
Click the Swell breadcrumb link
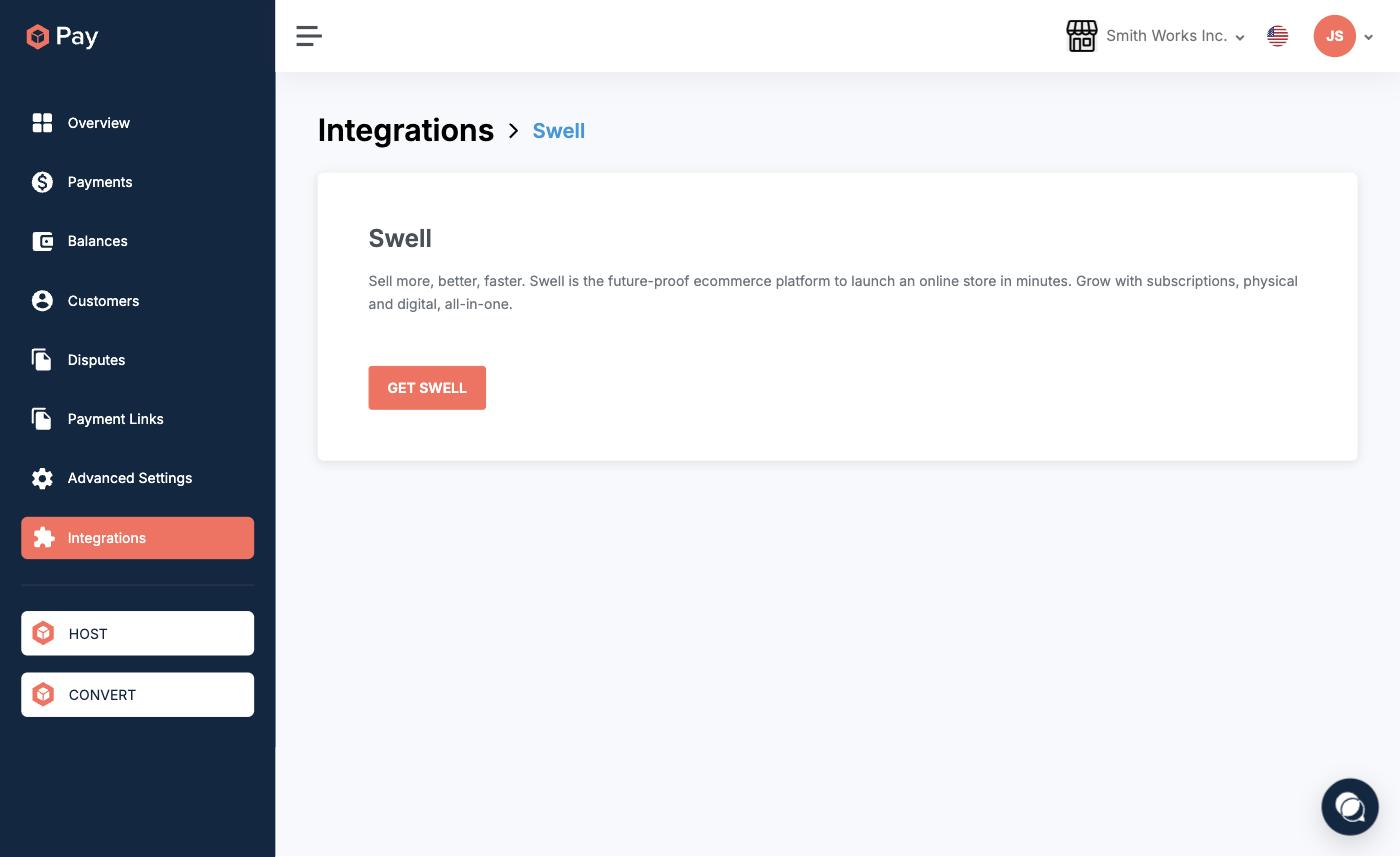pos(559,131)
